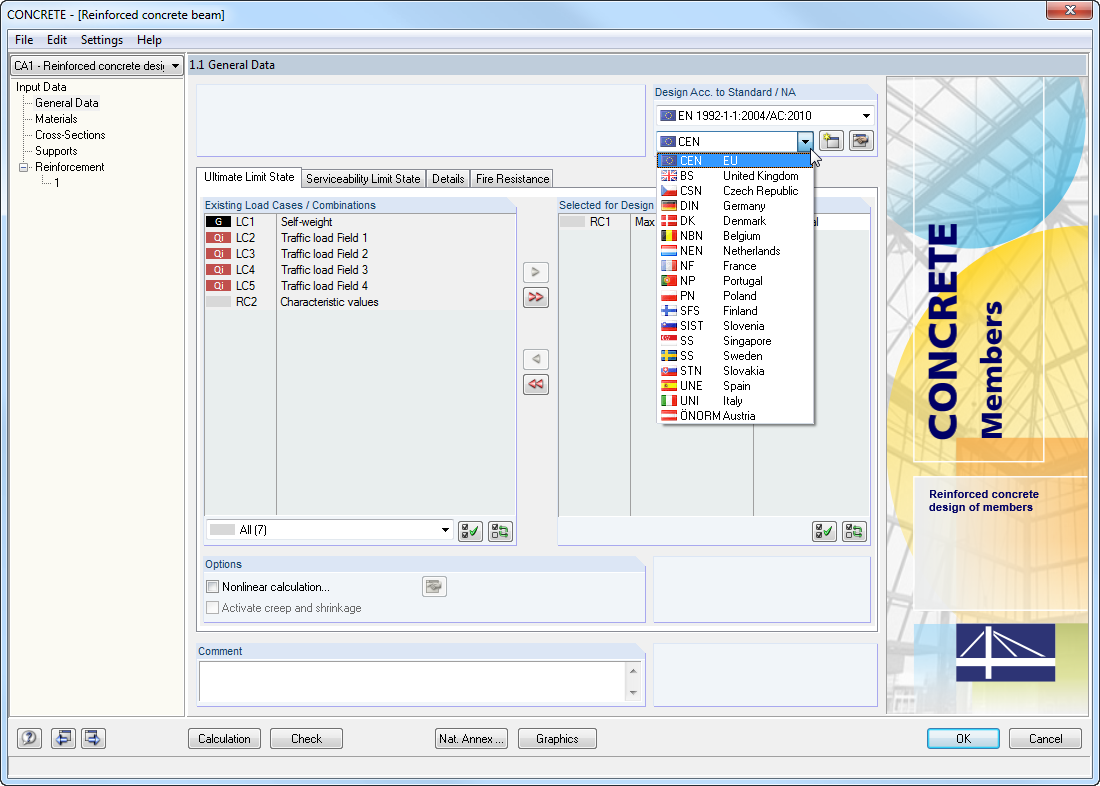The image size is (1100, 786).
Task: Go to next module window arrow icon
Action: pyautogui.click(x=93, y=738)
